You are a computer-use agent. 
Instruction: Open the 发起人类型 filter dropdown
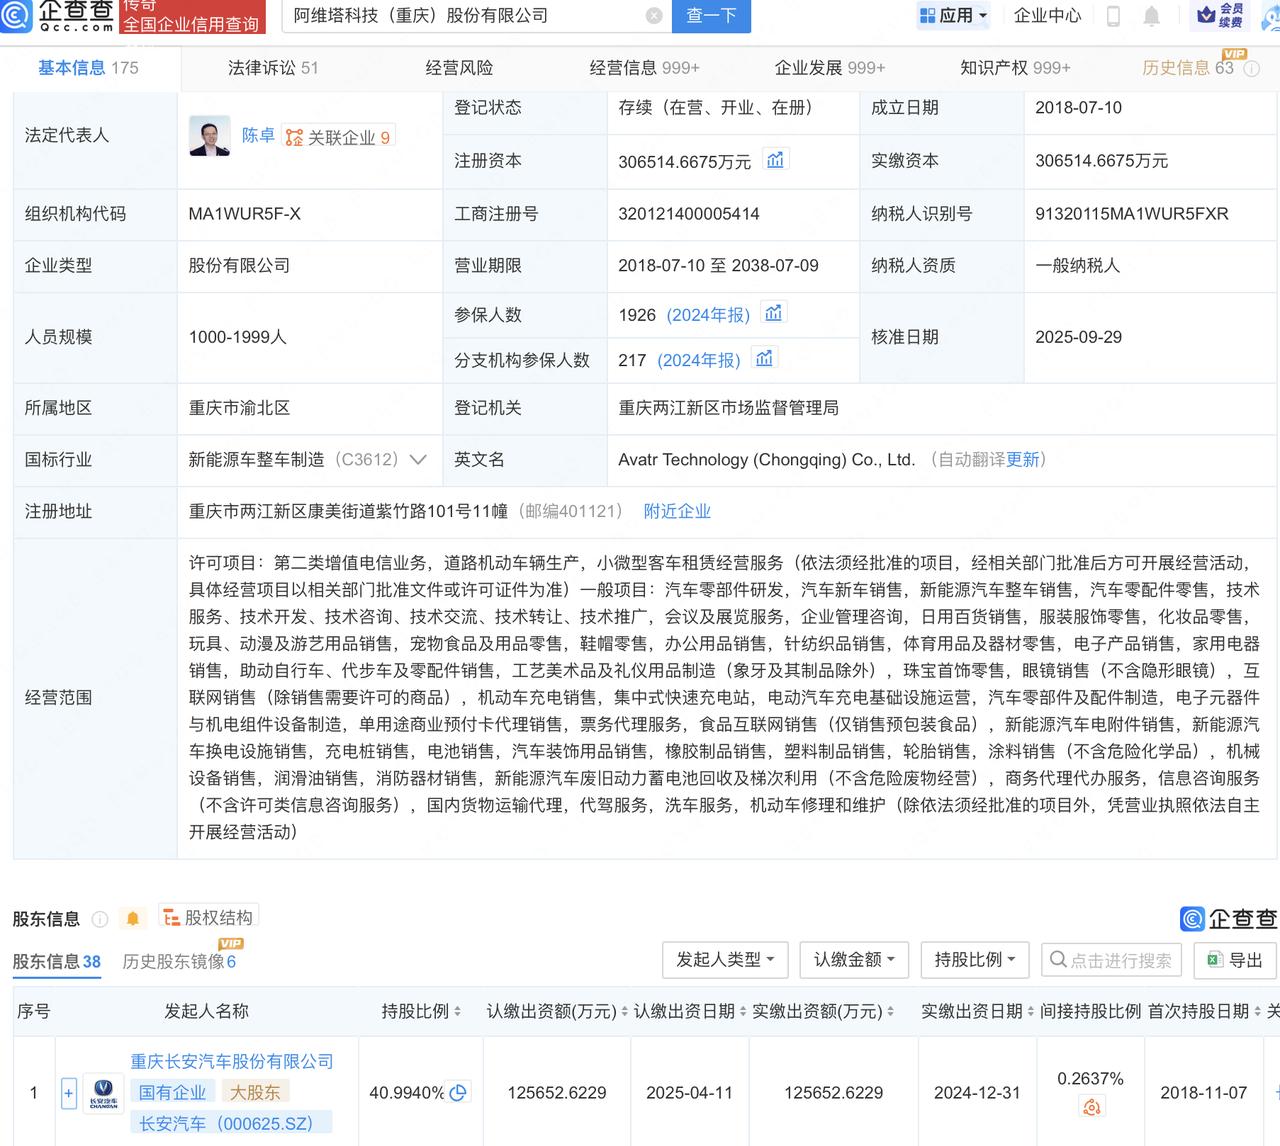(x=725, y=960)
